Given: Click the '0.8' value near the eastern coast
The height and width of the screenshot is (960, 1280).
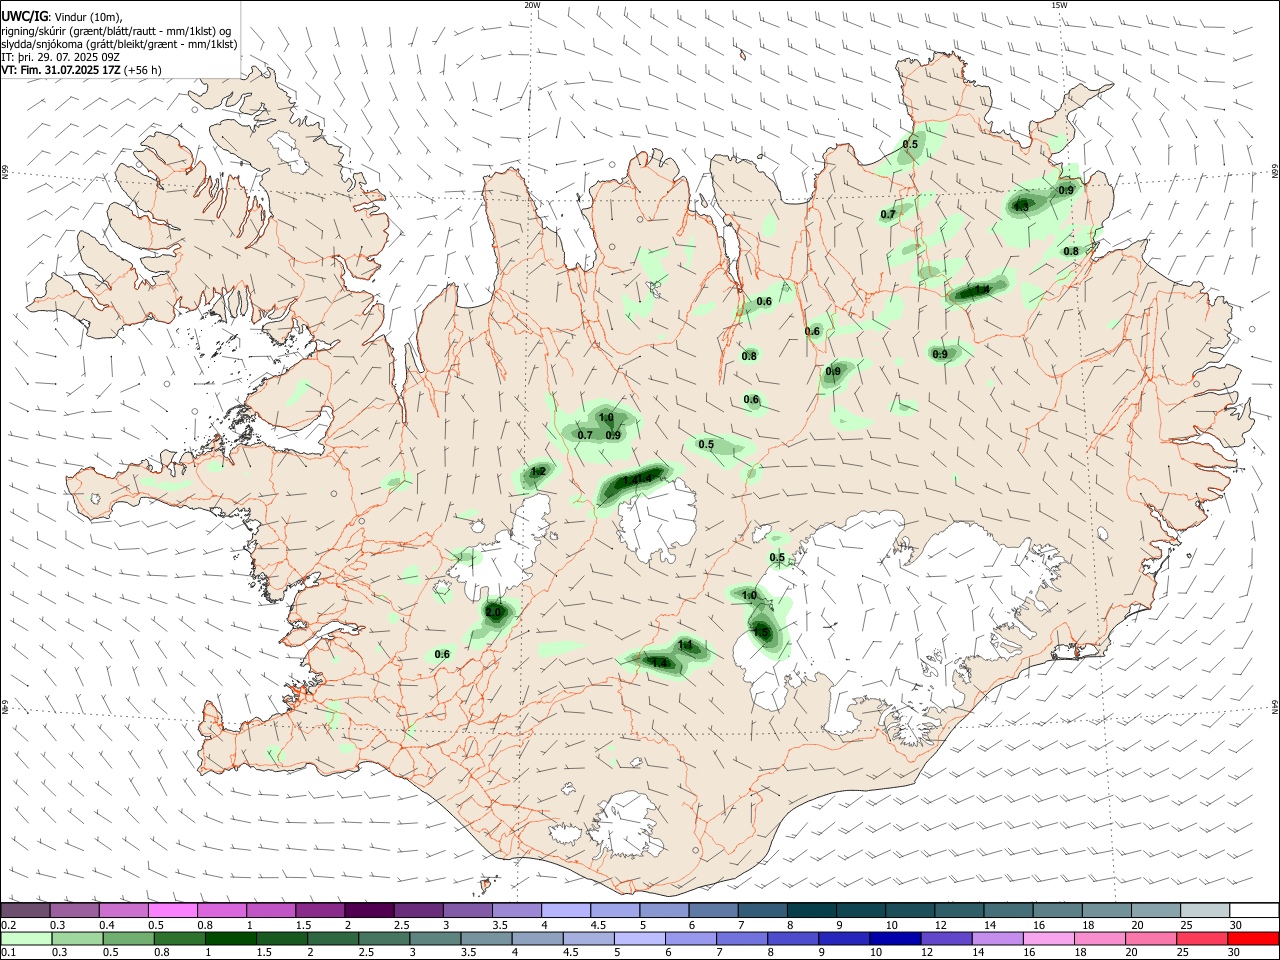Looking at the screenshot, I should coord(1071,252).
